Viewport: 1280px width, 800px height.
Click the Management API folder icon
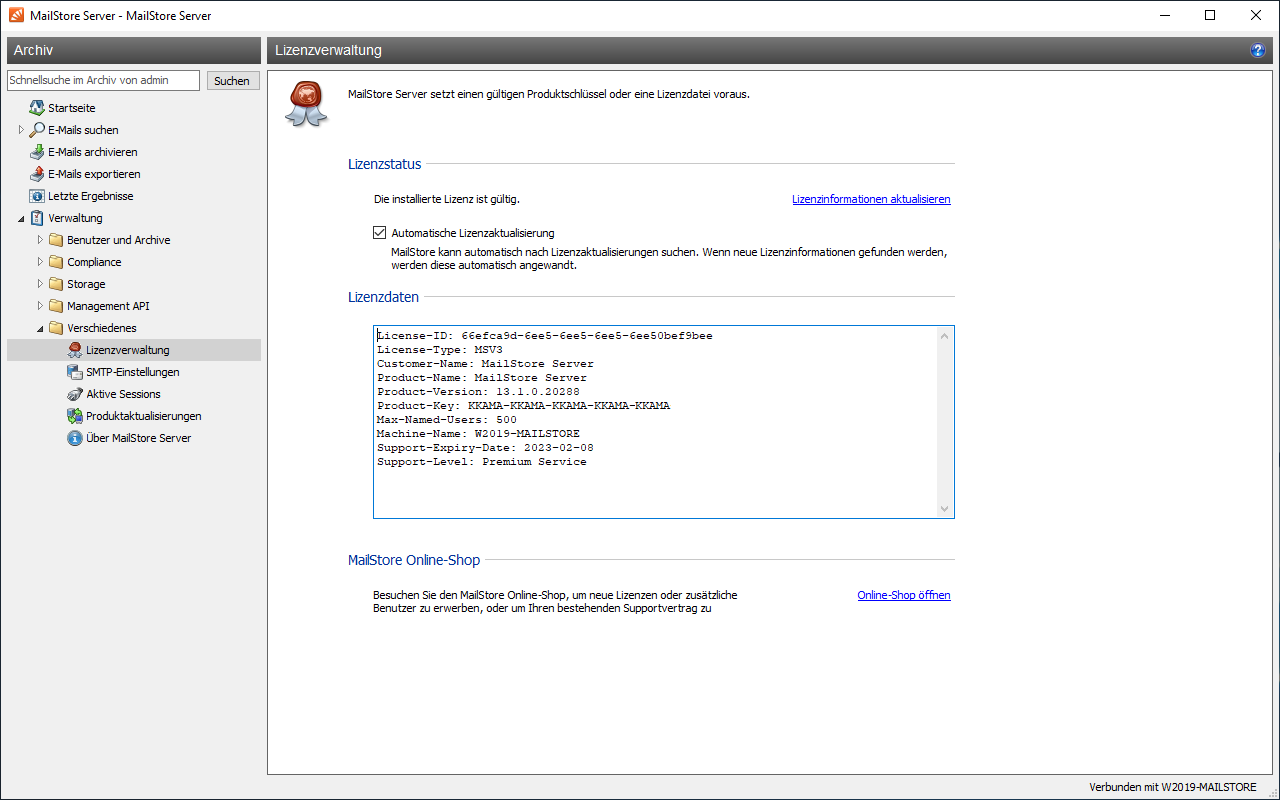pyautogui.click(x=56, y=306)
